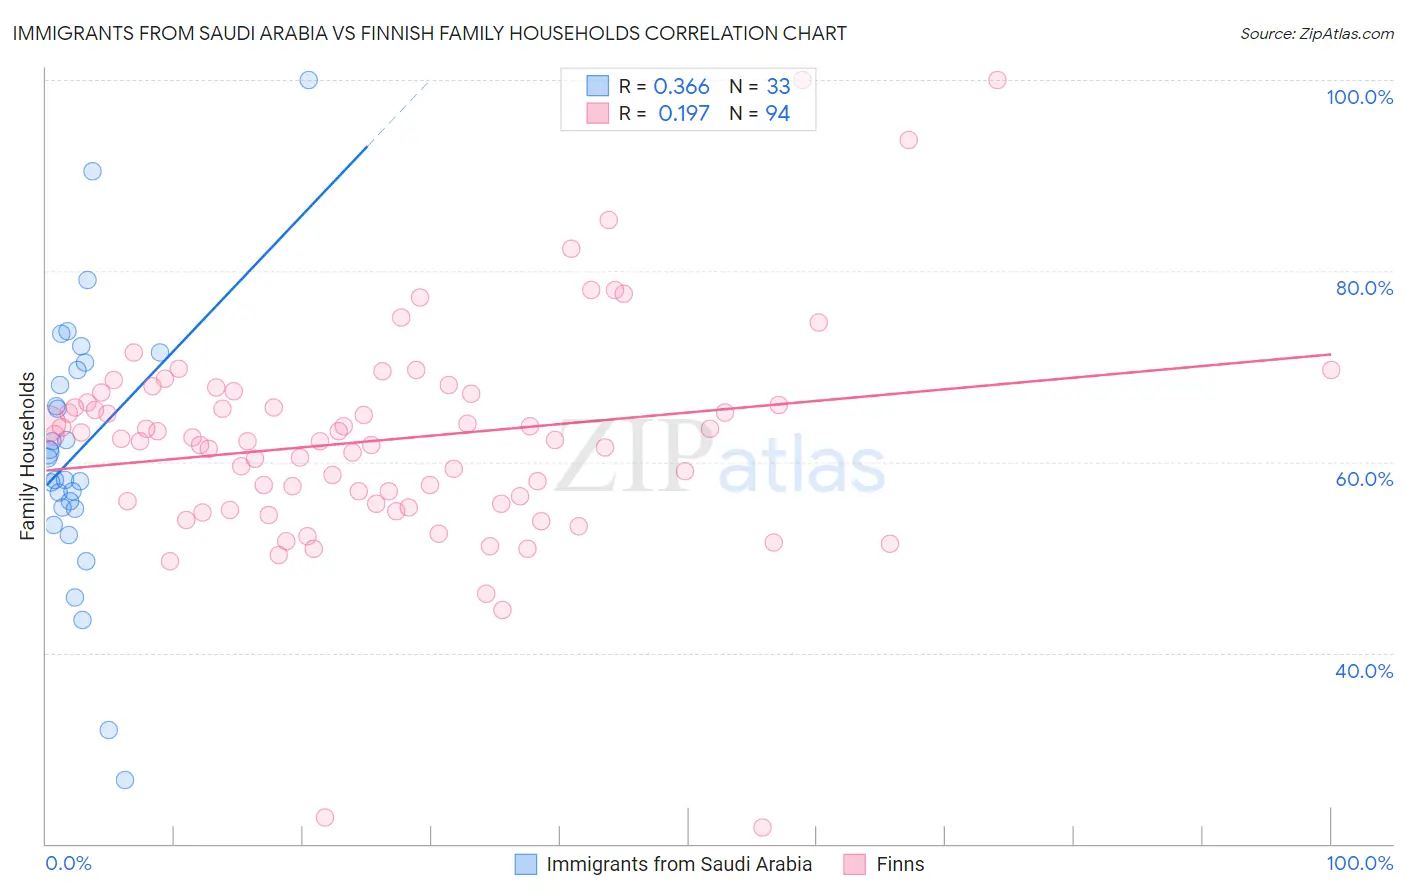Click the 100.0% y-axis label
This screenshot has width=1406, height=892.
[1359, 97]
